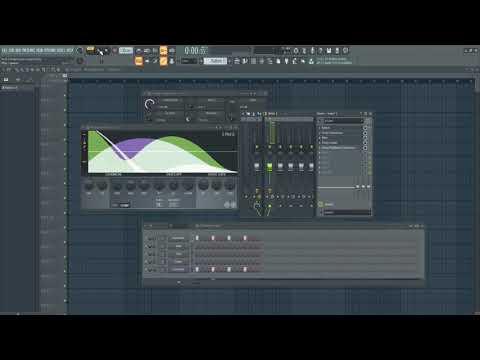Screen dimensions: 480x360
Task: Open the global snap selector left of the pattern selector
Action: (x=190, y=61)
